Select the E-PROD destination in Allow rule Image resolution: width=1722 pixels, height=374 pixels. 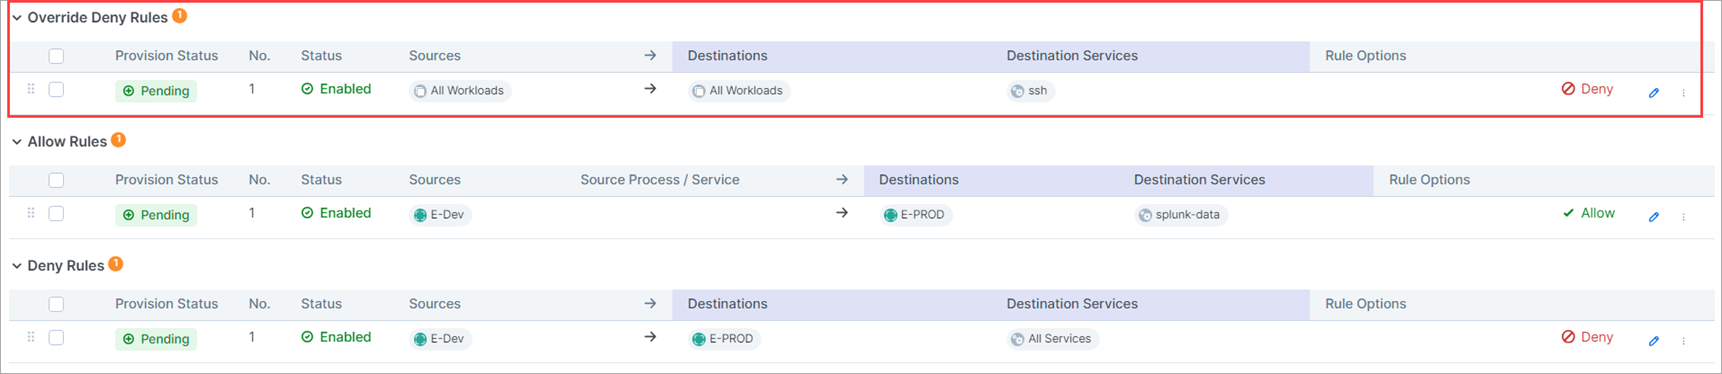pyautogui.click(x=914, y=215)
